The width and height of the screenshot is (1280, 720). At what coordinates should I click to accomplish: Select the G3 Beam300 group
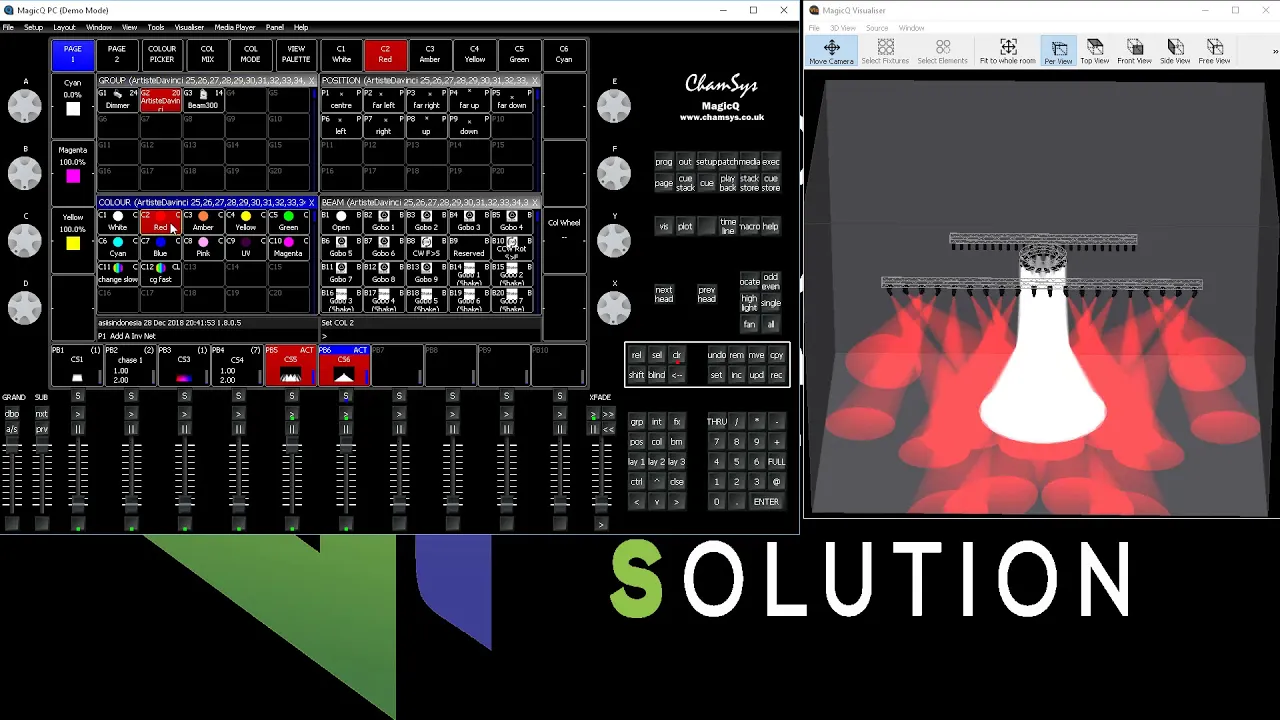tap(203, 99)
